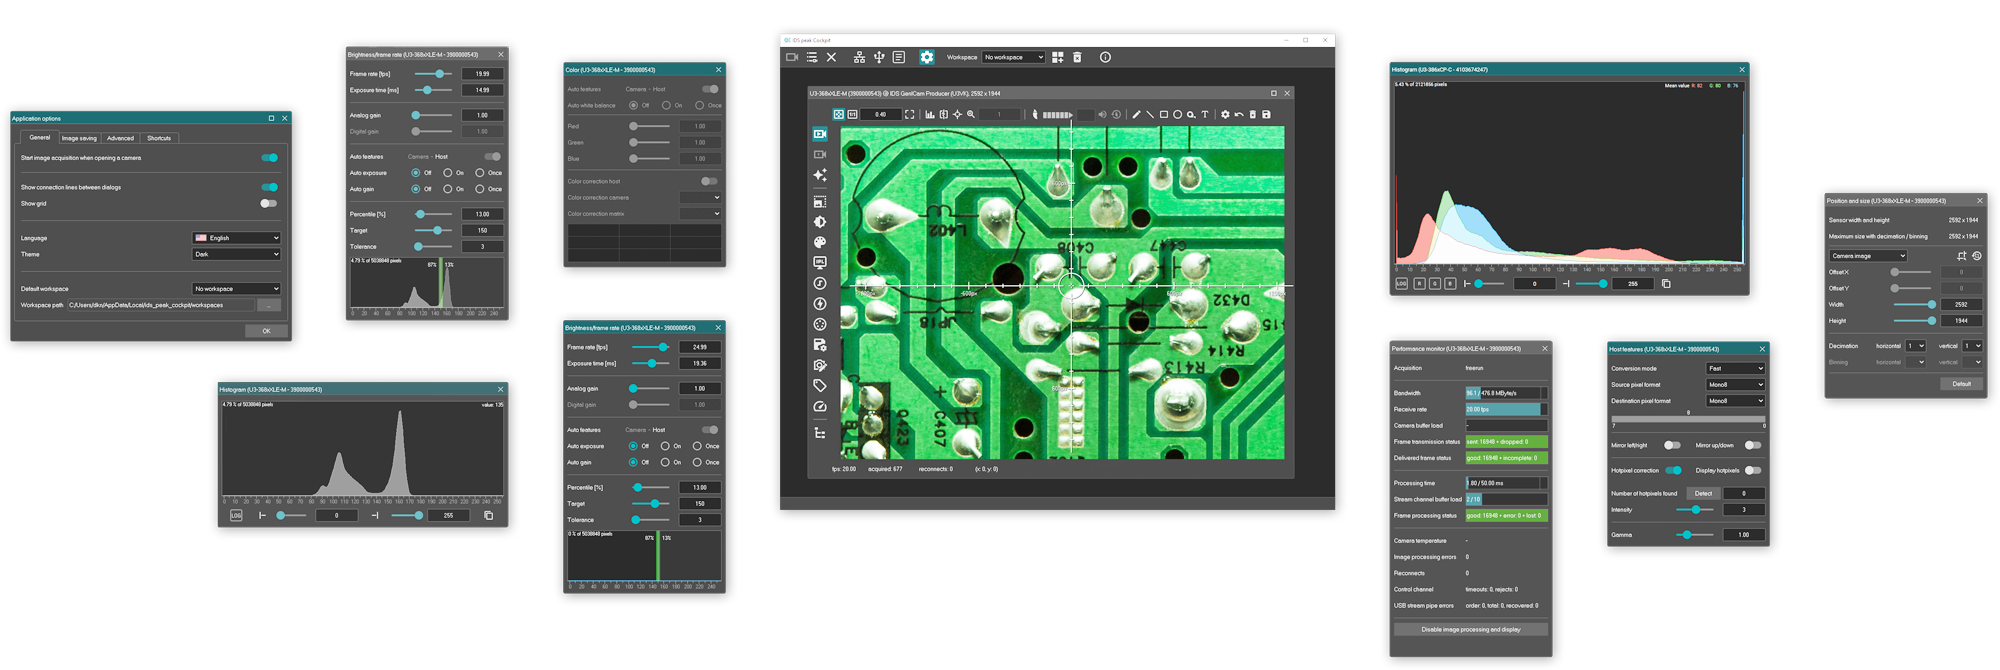Open the camera list icon in Cockpit toolbar
The image size is (2000, 670).
(x=812, y=57)
